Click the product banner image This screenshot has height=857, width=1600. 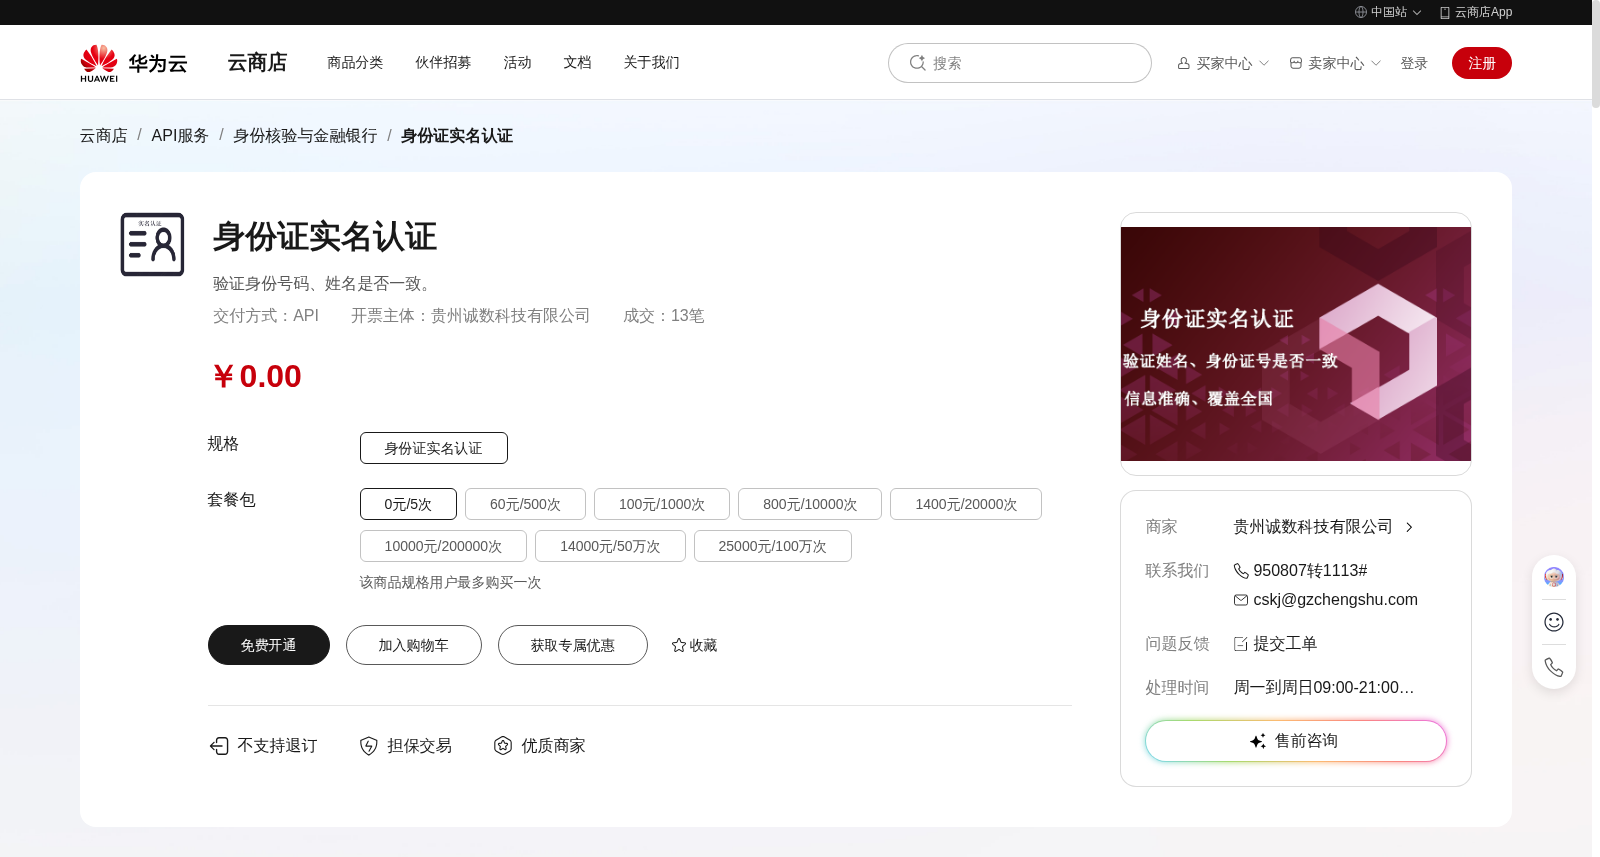pos(1296,344)
